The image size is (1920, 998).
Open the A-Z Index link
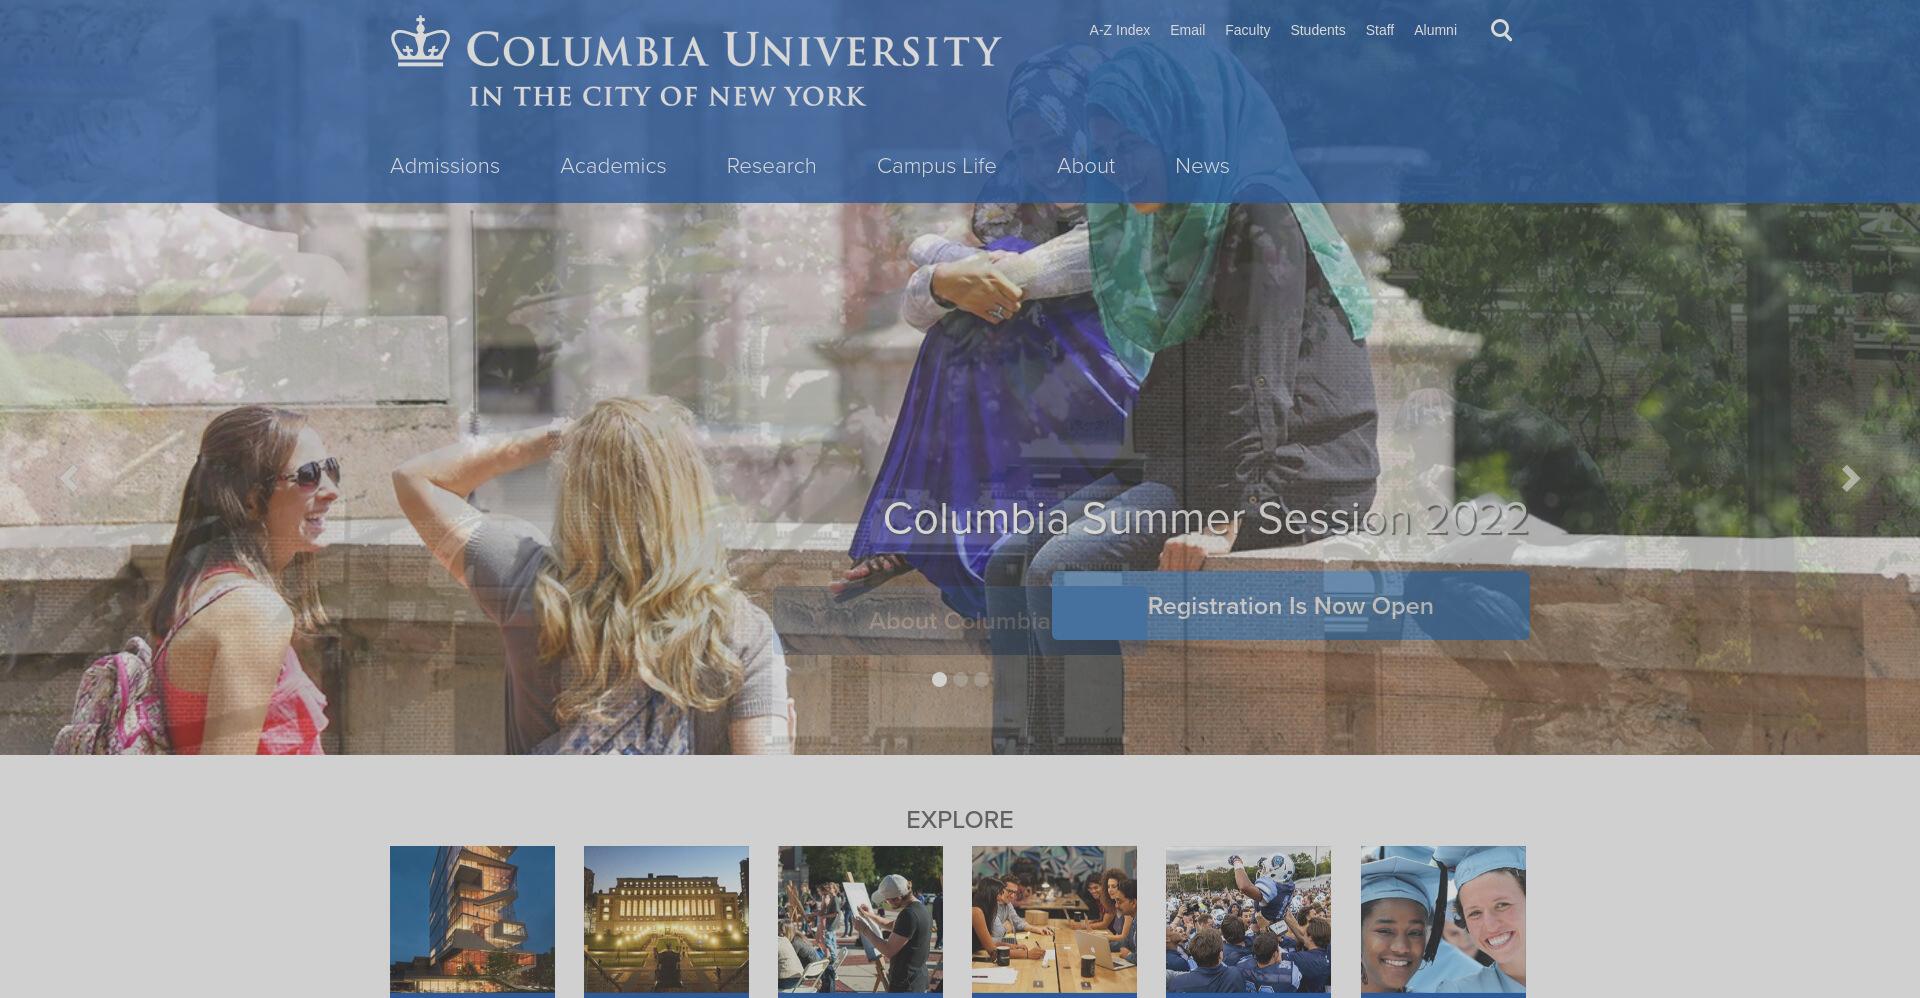pos(1120,30)
